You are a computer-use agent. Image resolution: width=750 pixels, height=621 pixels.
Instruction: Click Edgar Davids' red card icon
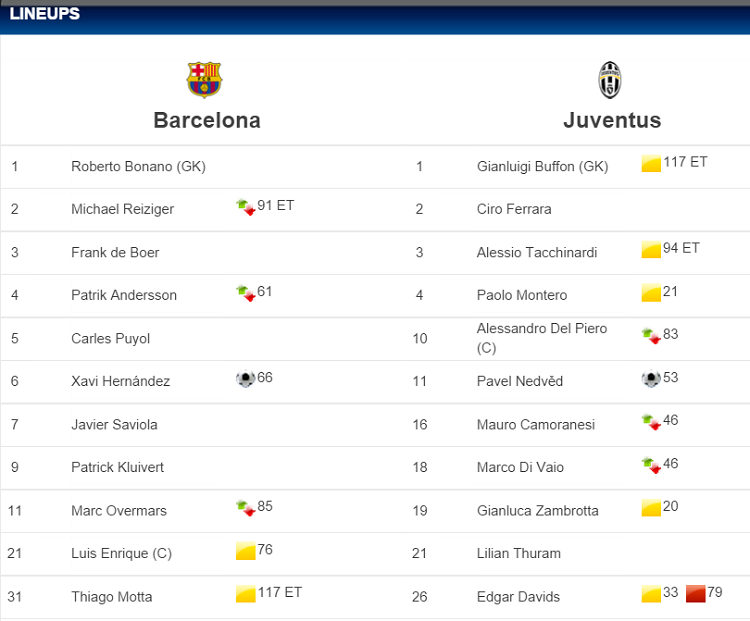tap(696, 594)
